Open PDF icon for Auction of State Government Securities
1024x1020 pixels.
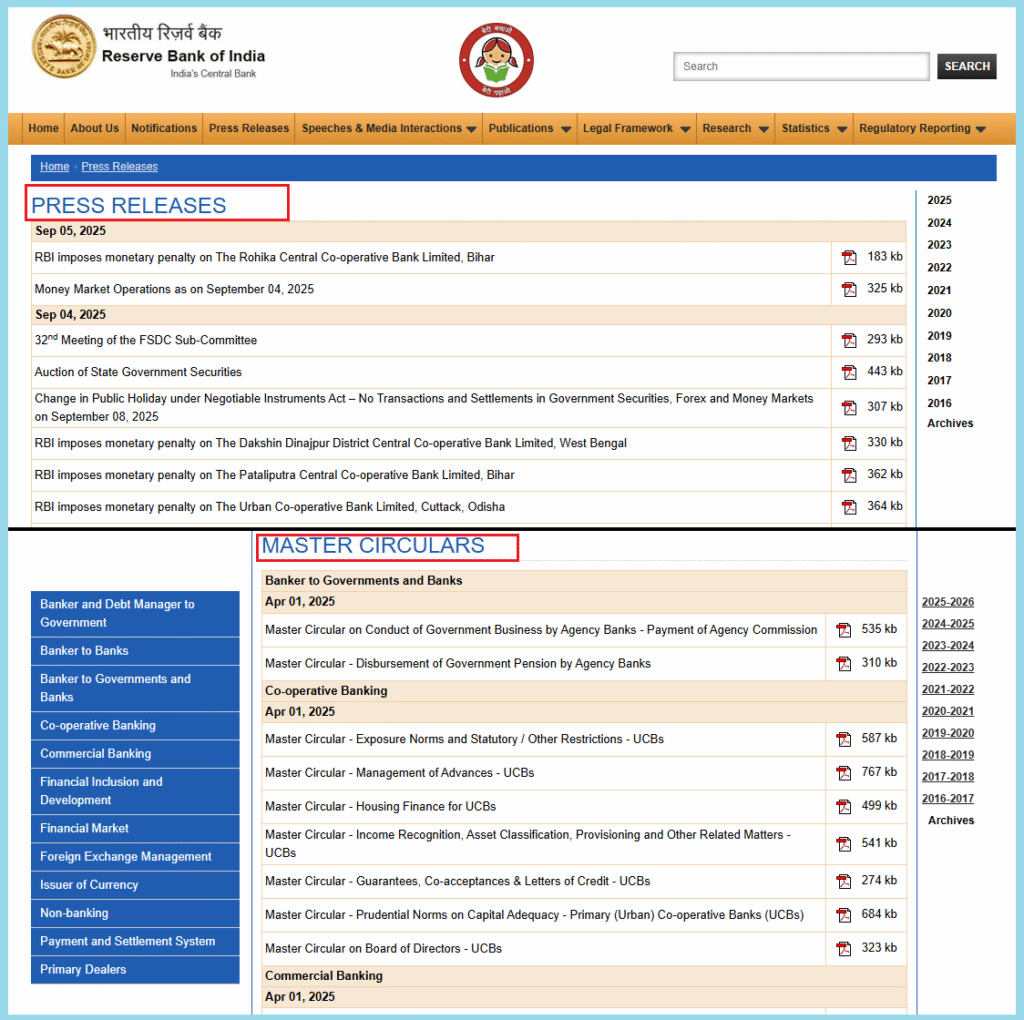(x=849, y=372)
